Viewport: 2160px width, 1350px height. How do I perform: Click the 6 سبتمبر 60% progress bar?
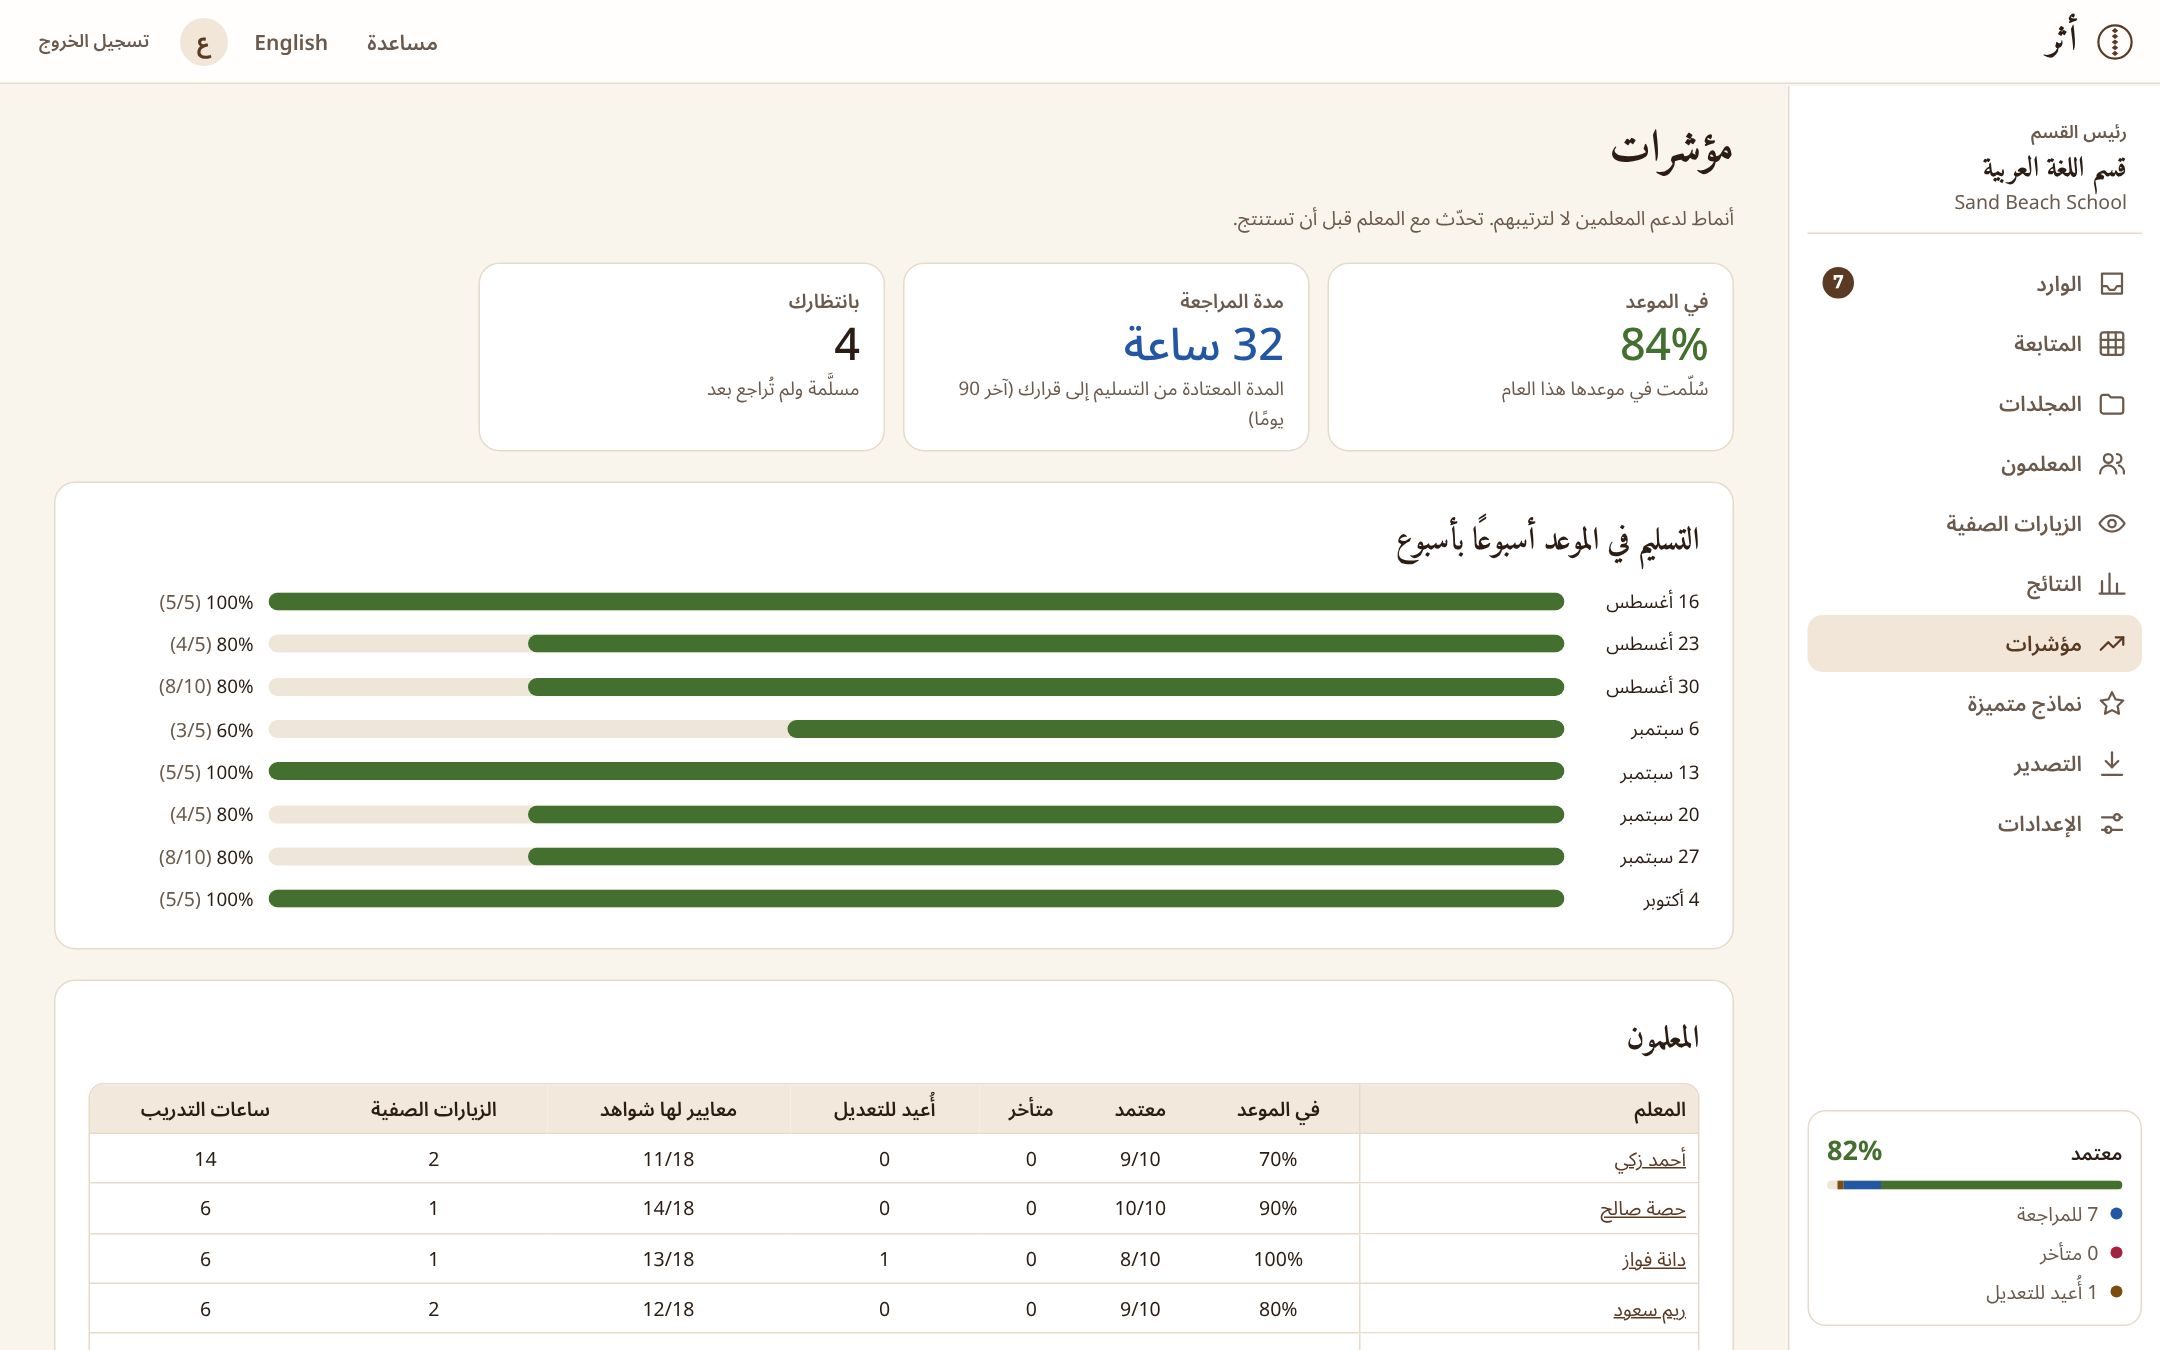coord(916,729)
